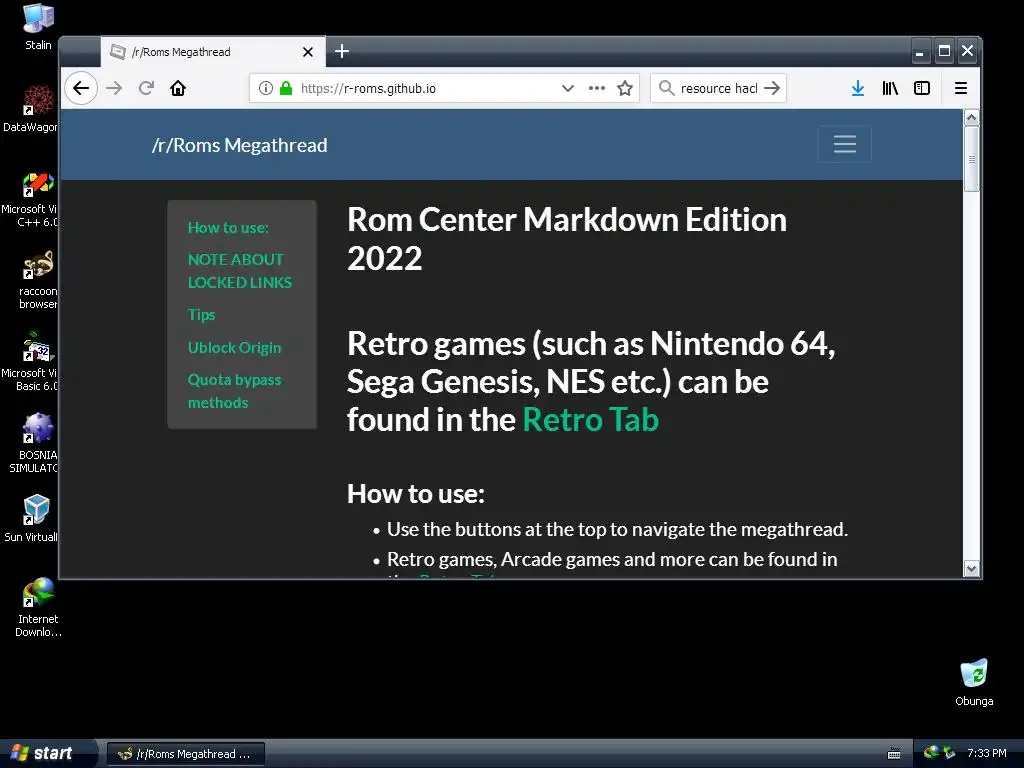Image resolution: width=1024 pixels, height=768 pixels.
Task: Click the /r/Roms Megathread taskbar button
Action: click(186, 754)
